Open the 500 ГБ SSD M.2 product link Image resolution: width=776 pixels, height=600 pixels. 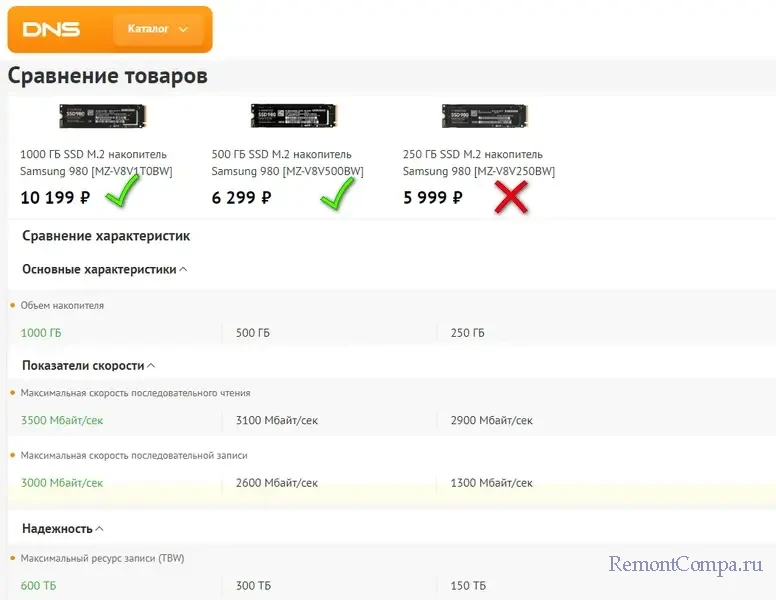coord(286,163)
